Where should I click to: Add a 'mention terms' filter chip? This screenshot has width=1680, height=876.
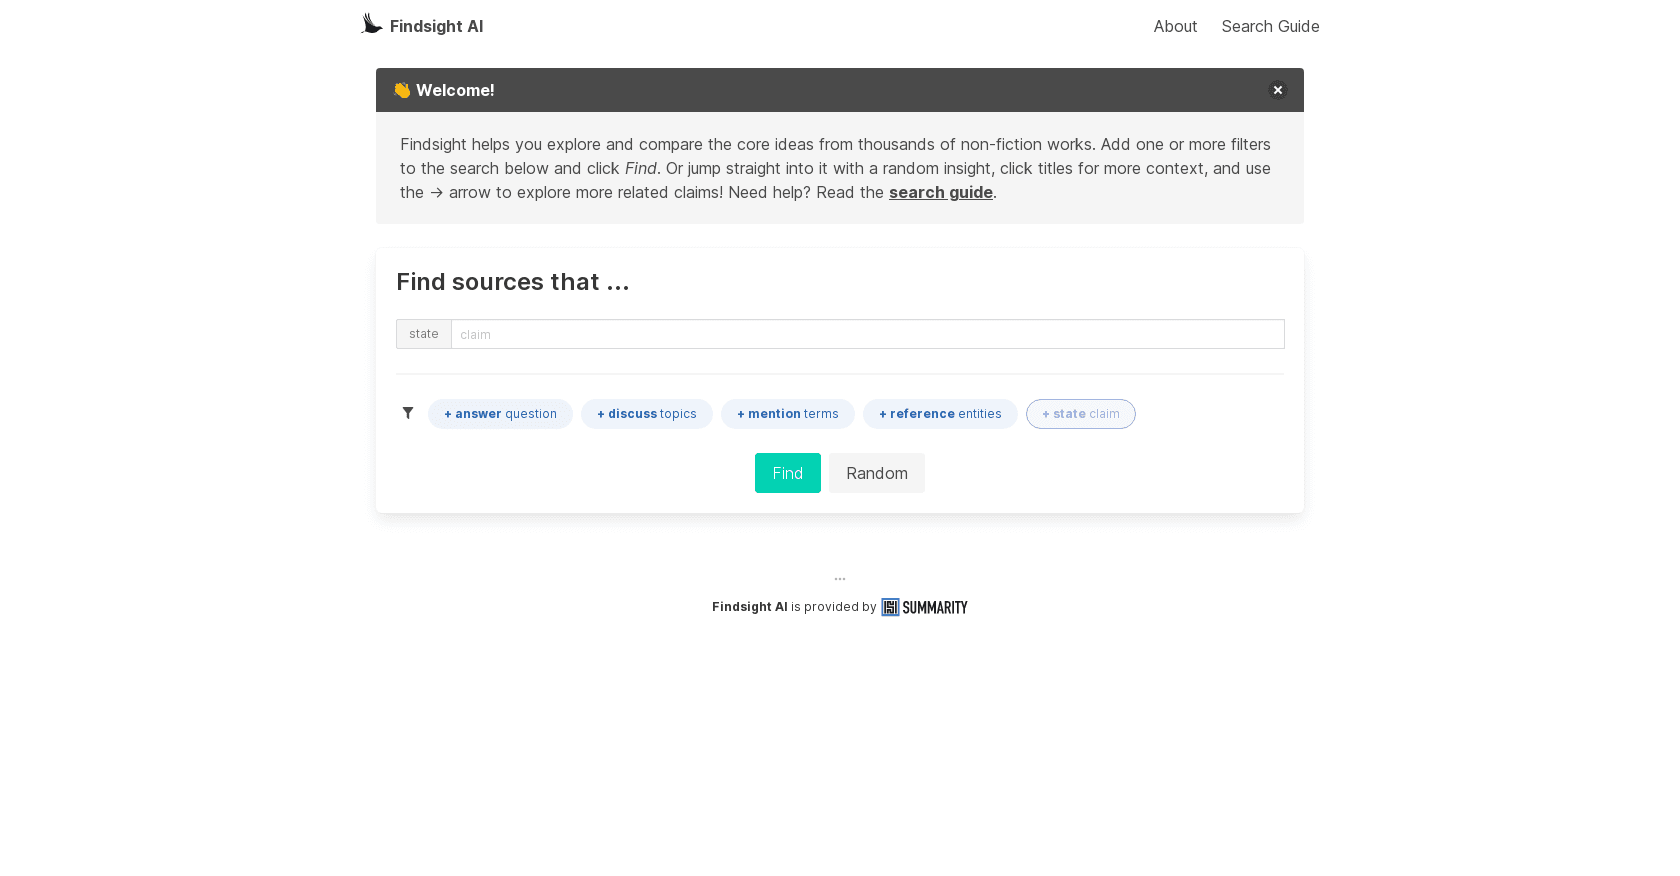[x=787, y=413]
